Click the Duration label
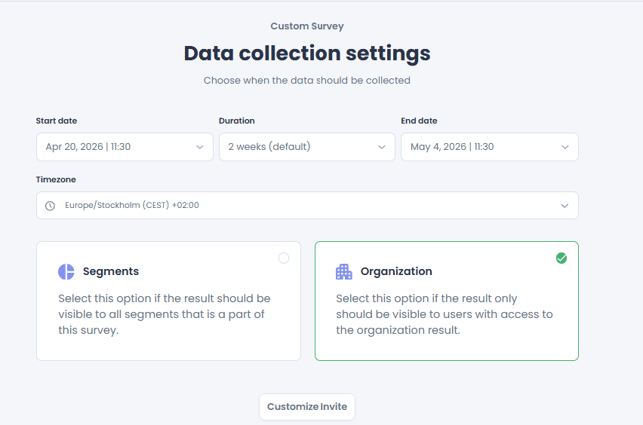 237,121
